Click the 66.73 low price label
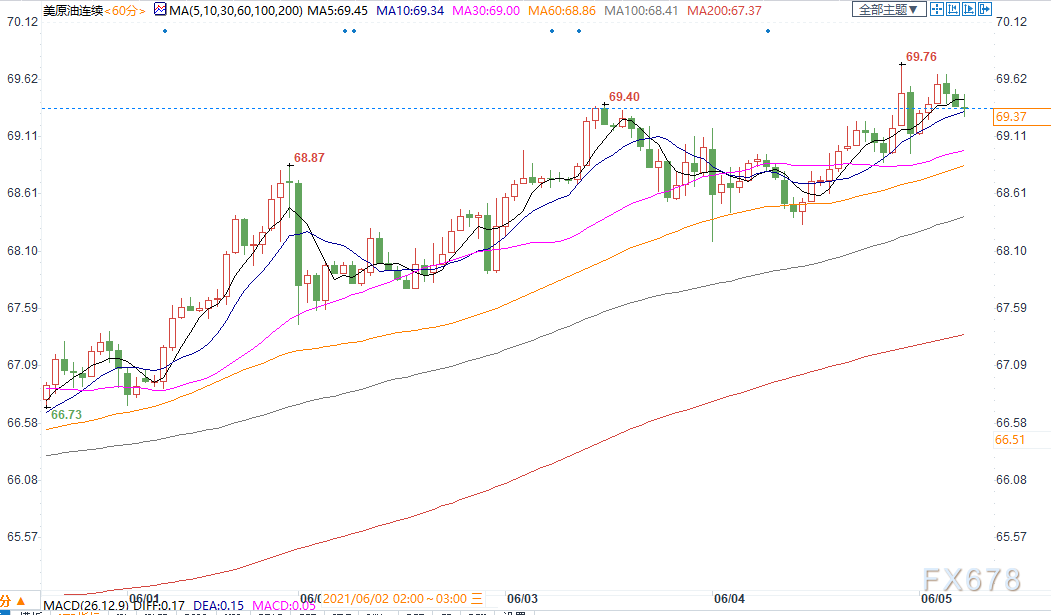Image resolution: width=1051 pixels, height=615 pixels. [66, 415]
